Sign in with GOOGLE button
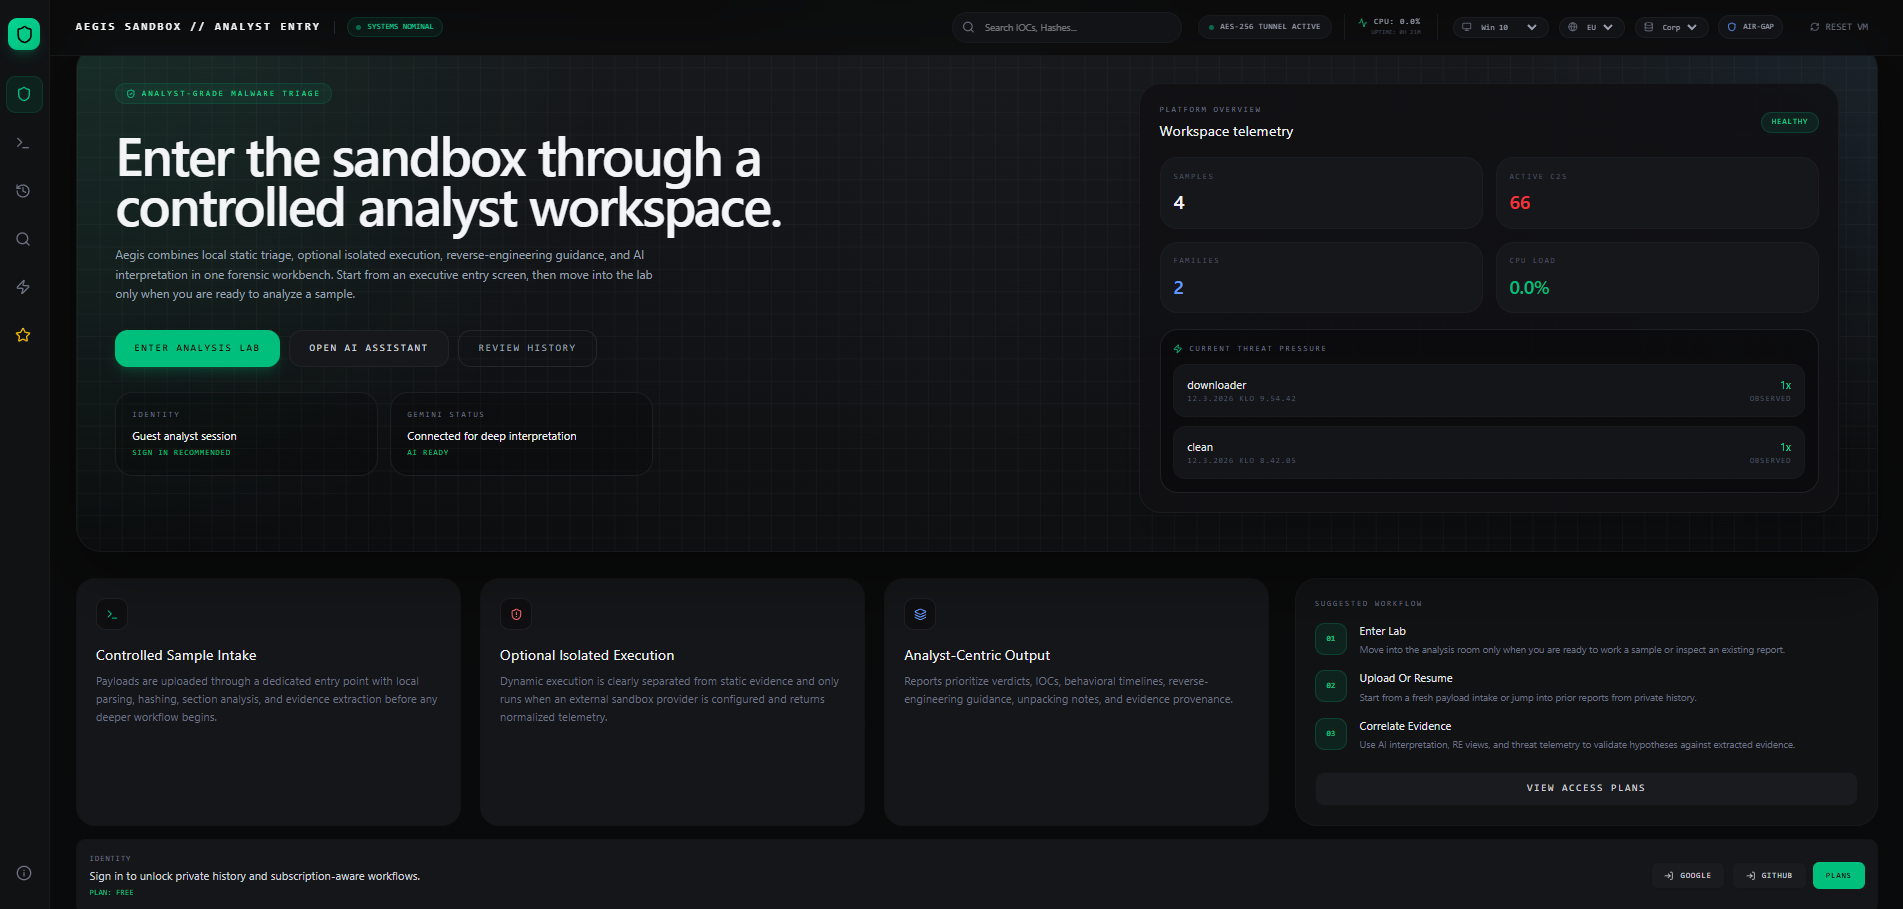Viewport: 1903px width, 909px height. [1688, 875]
